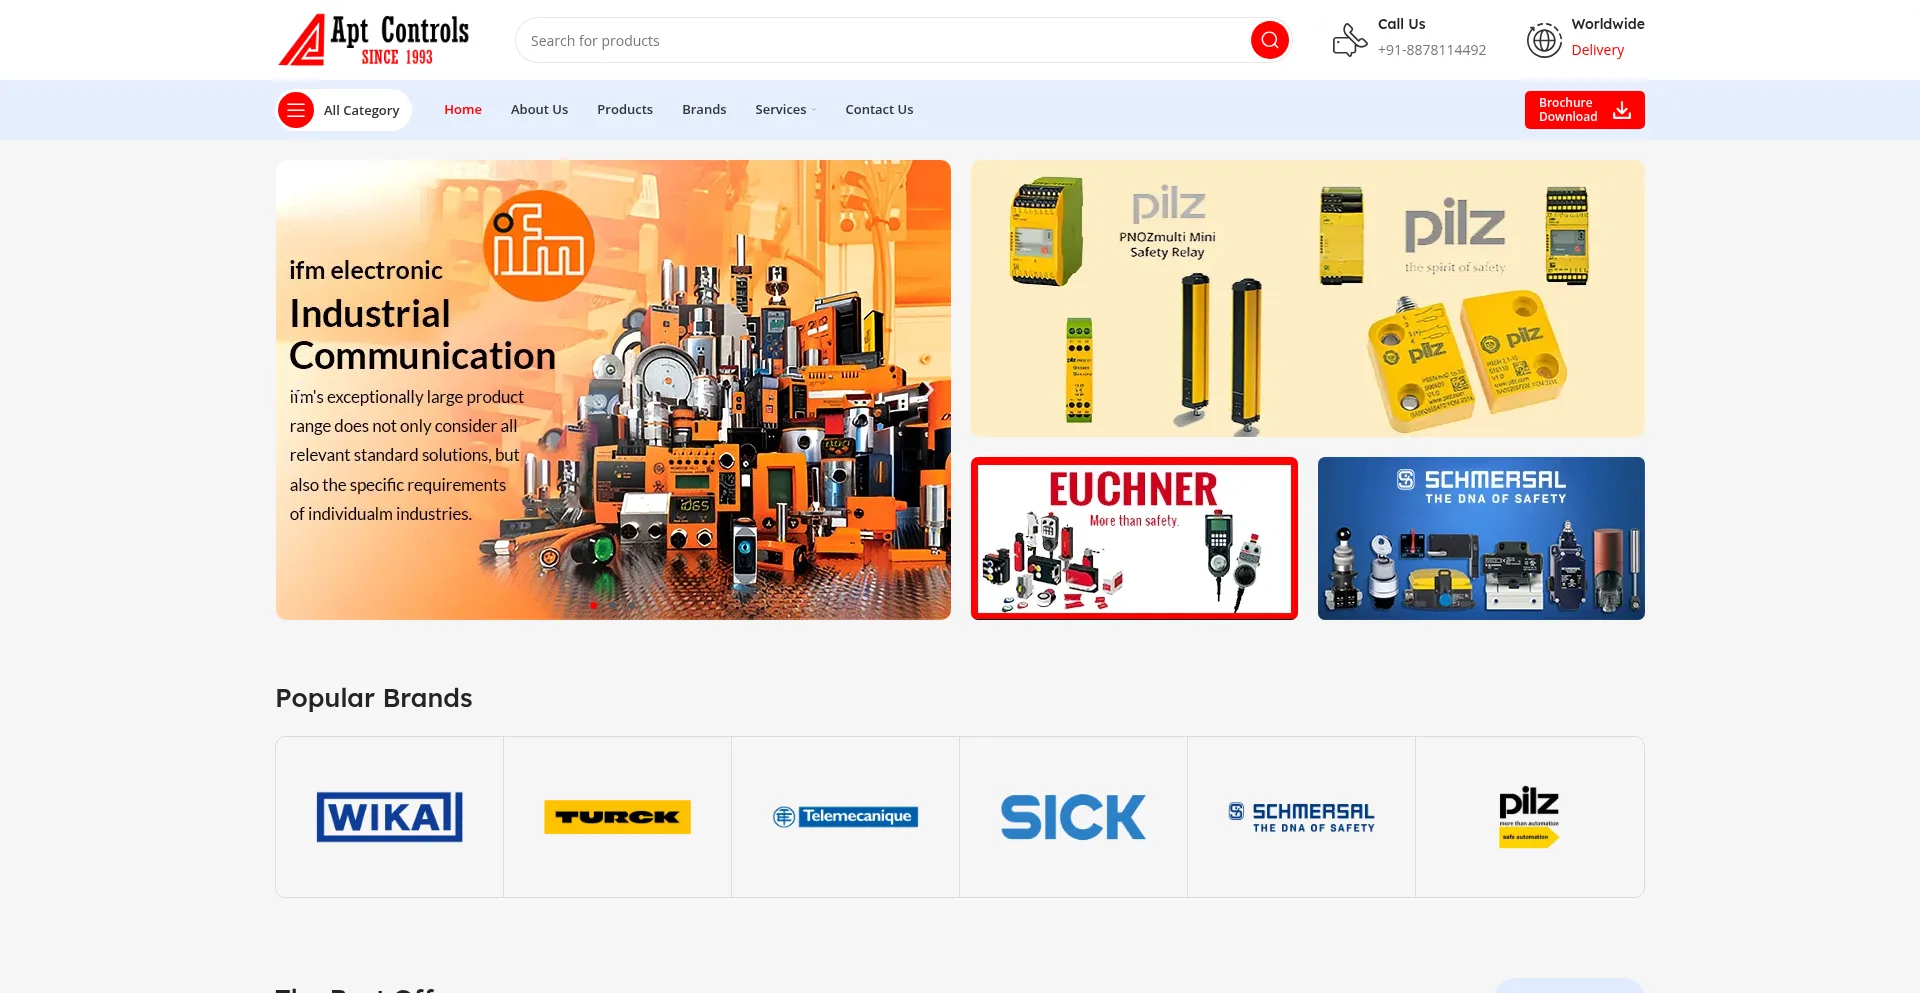Click the Industrial Communication banner heading
1920x993 pixels.
(x=422, y=335)
